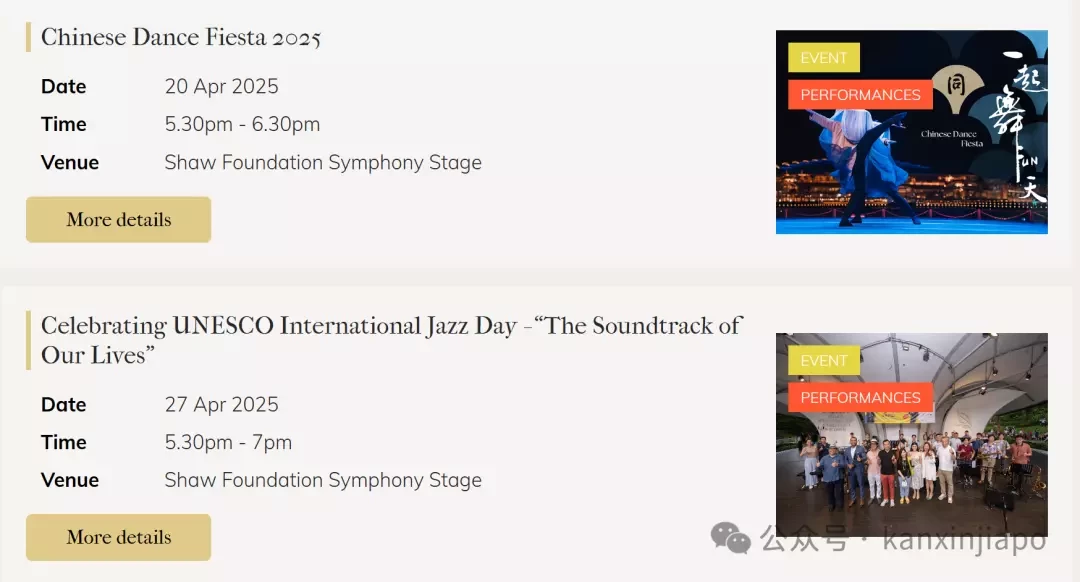Click the 27 Apr 2025 date text
1080x582 pixels.
coord(221,404)
